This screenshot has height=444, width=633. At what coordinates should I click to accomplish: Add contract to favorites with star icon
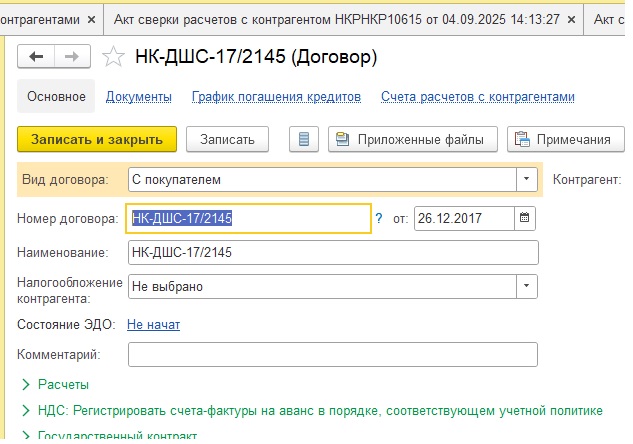(x=113, y=57)
